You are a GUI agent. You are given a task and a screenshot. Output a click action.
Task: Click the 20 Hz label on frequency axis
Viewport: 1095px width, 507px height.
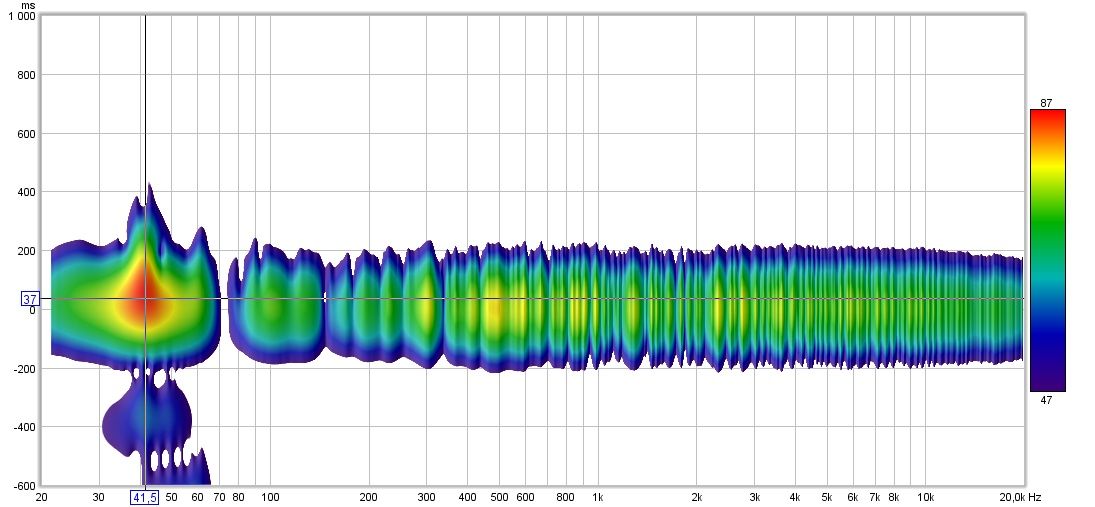41,497
